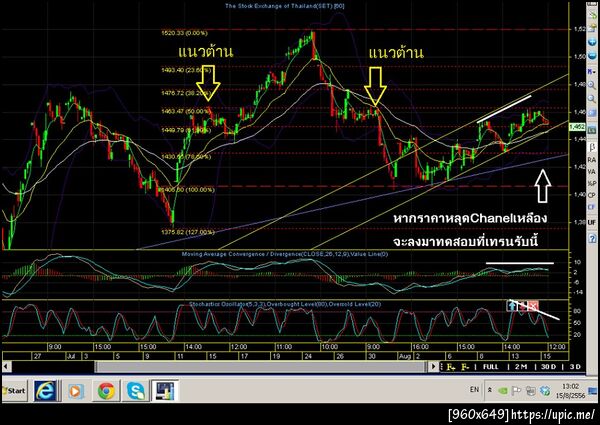Open the M dropdown in the right toolbar
This screenshot has width=600, height=425.
(x=592, y=72)
